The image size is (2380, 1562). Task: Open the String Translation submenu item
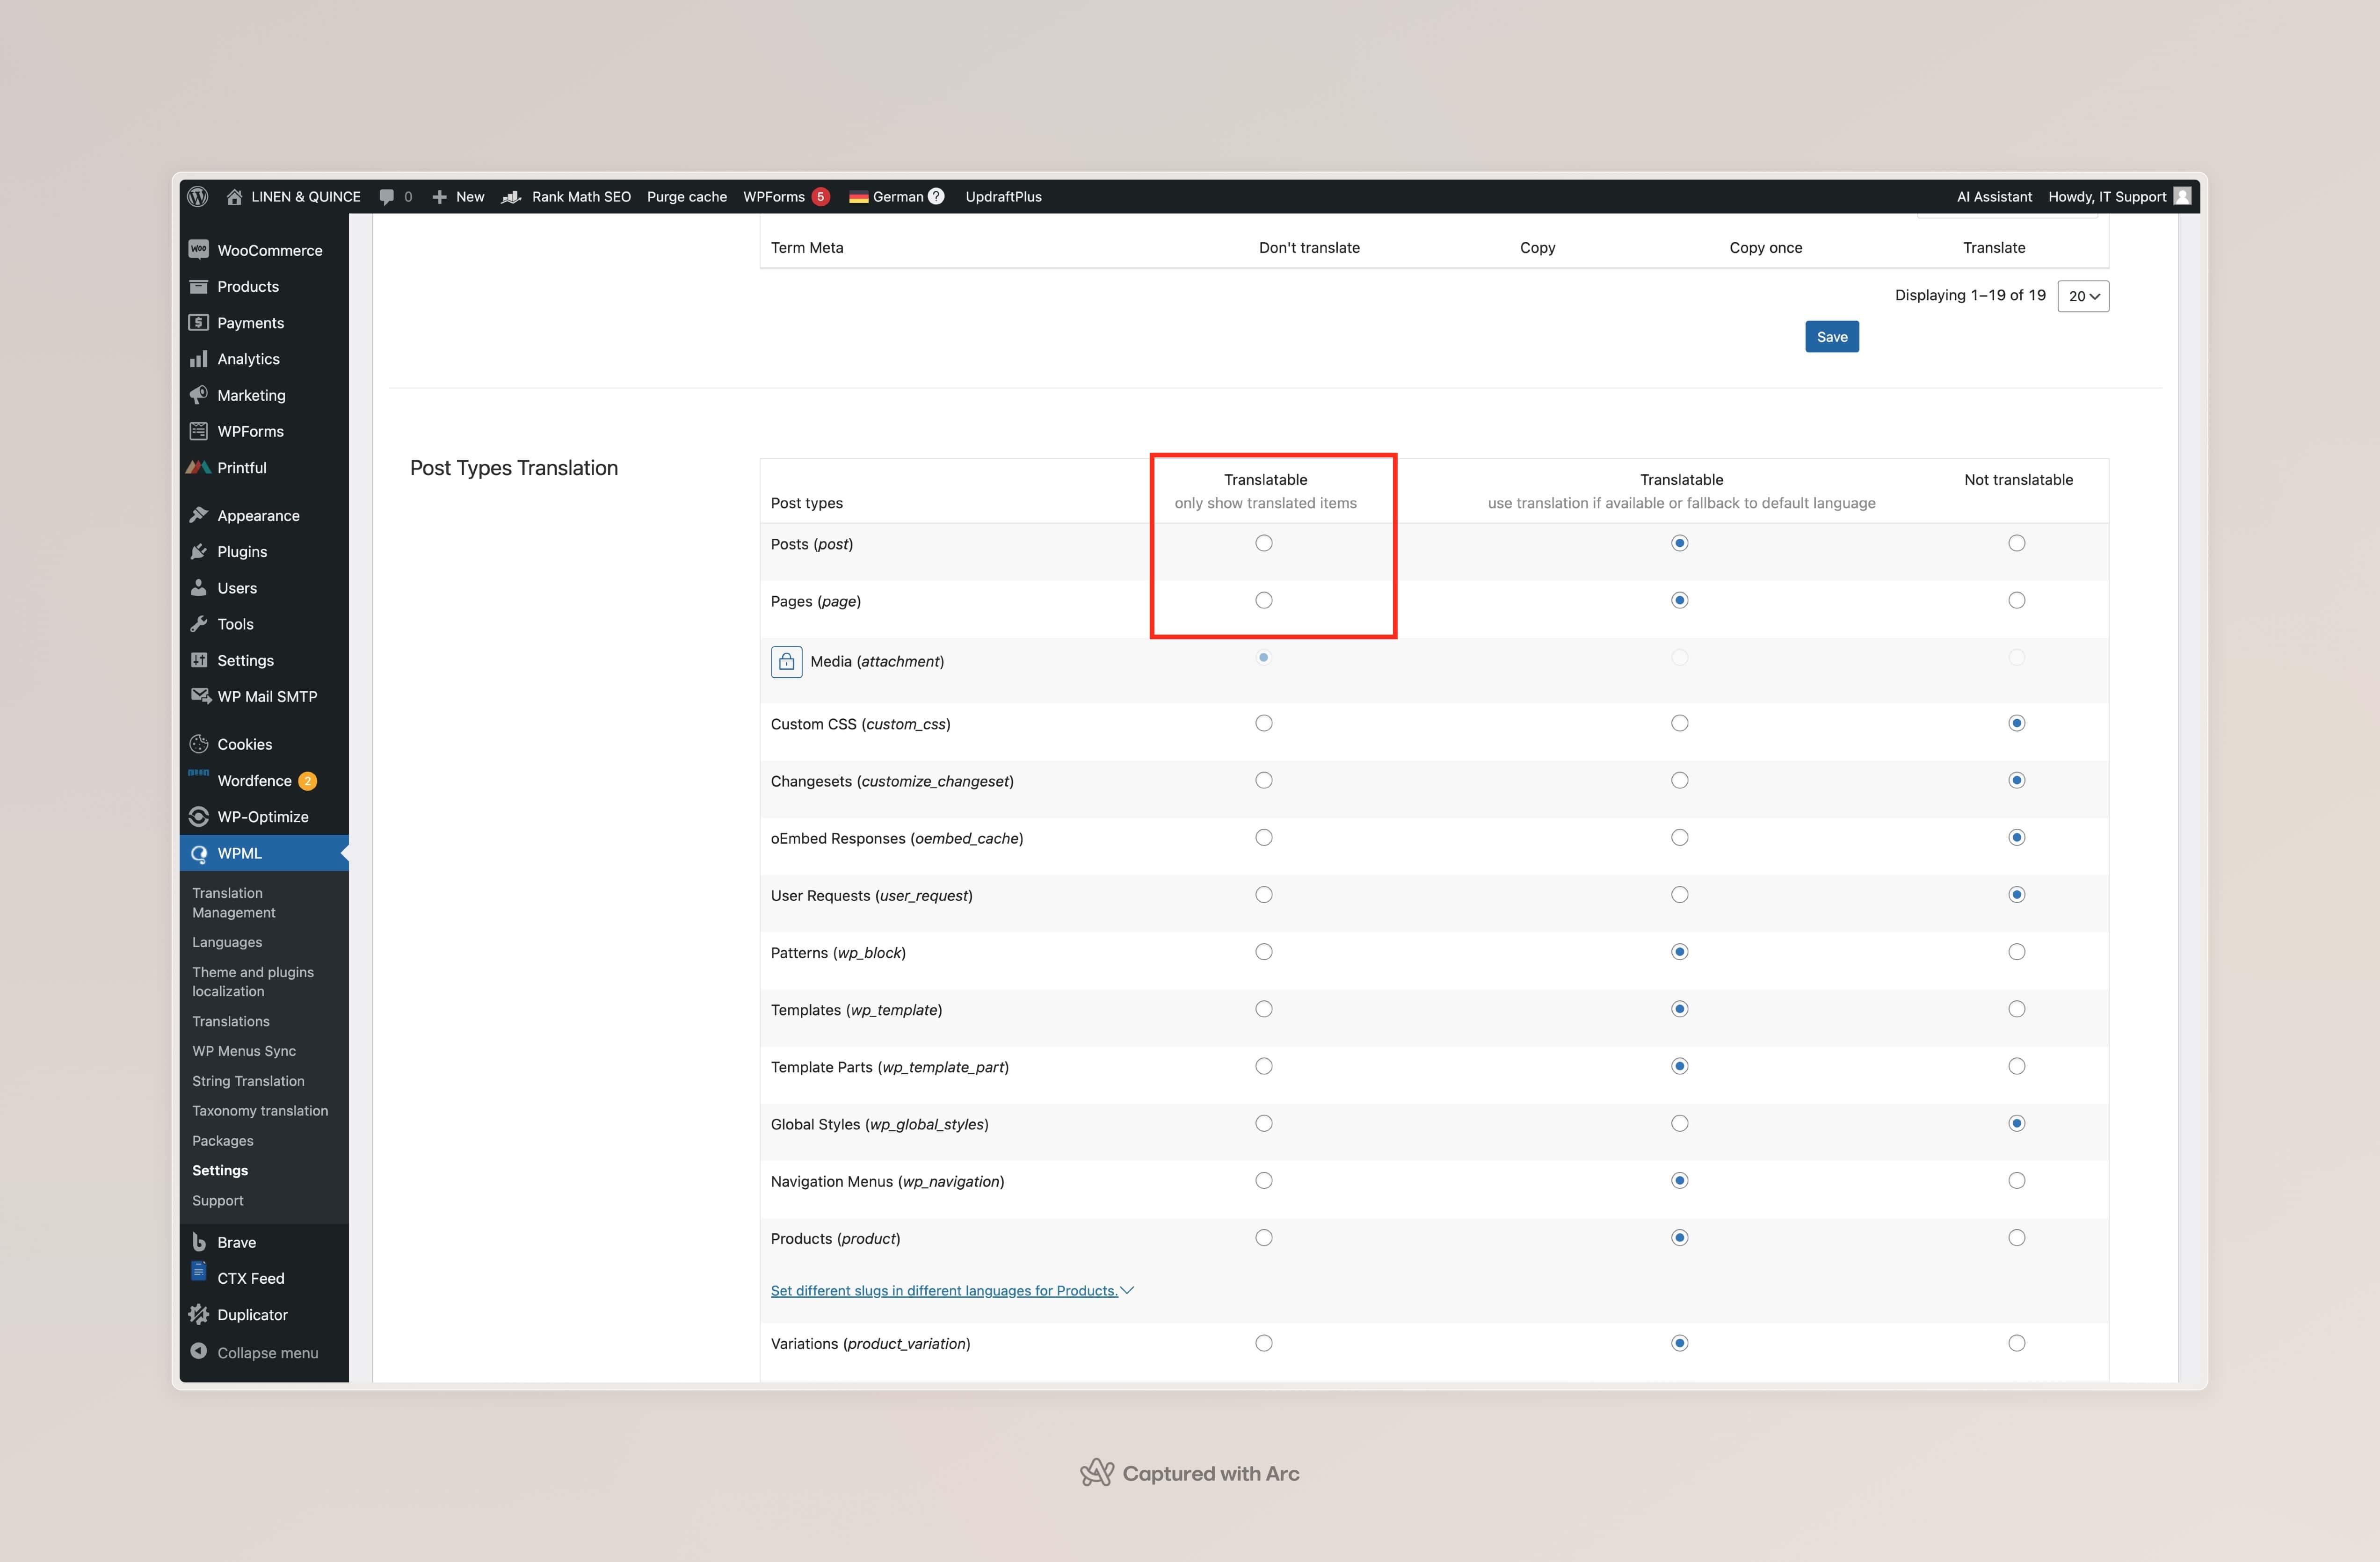pyautogui.click(x=248, y=1081)
